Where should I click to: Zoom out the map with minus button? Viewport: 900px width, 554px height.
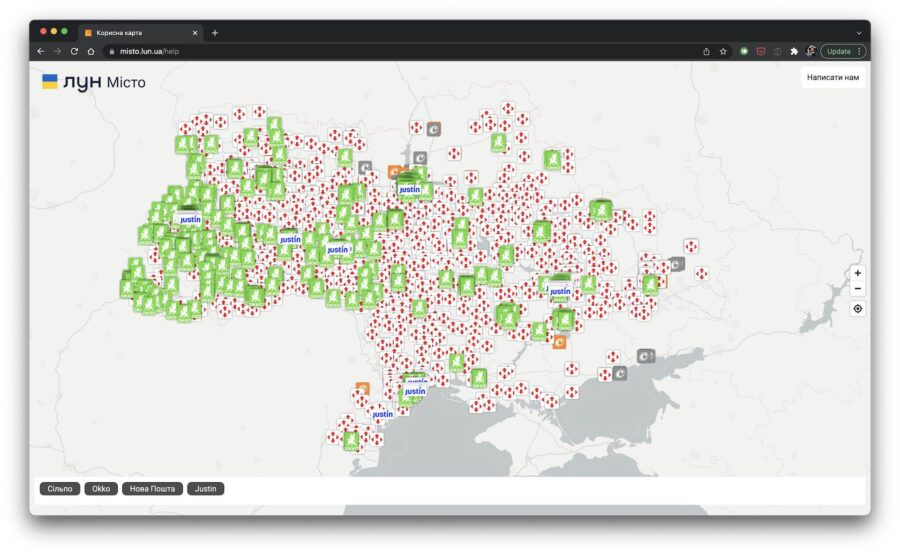pos(858,289)
